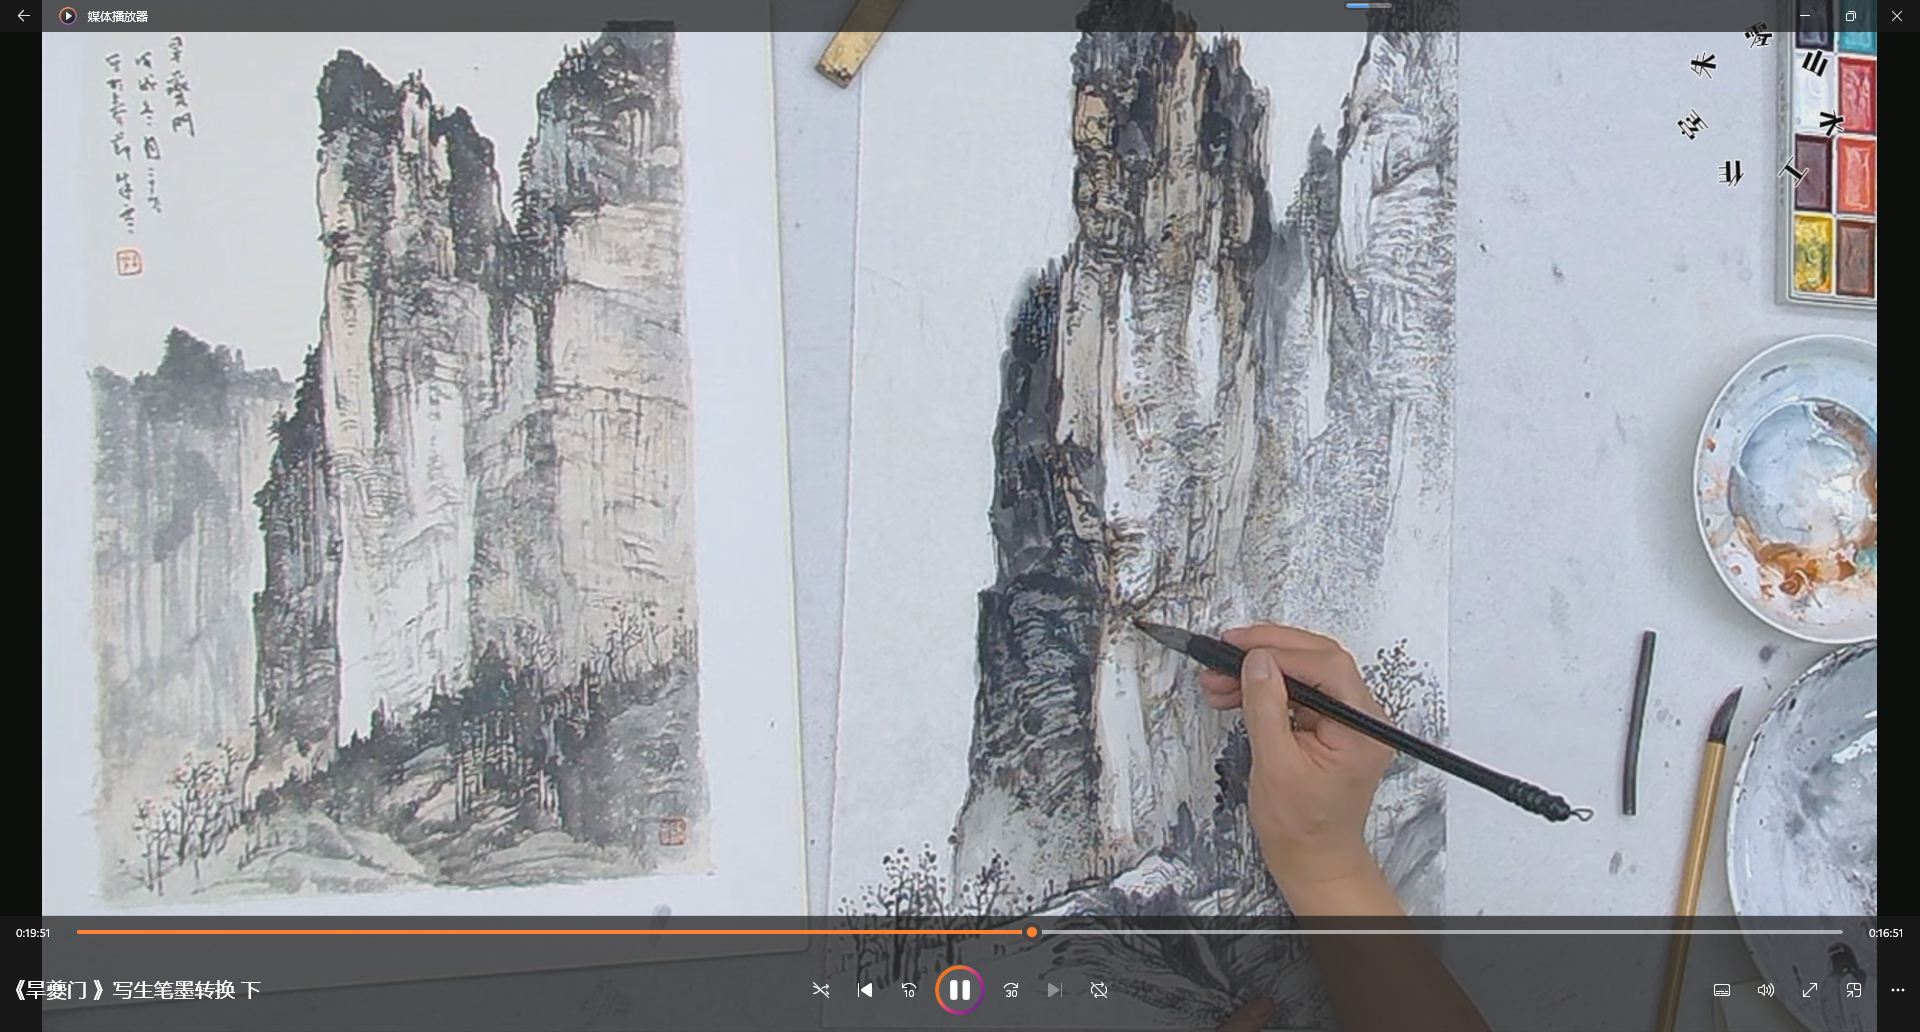This screenshot has height=1032, width=1920.
Task: Restore down the Media Player window
Action: [x=1851, y=16]
